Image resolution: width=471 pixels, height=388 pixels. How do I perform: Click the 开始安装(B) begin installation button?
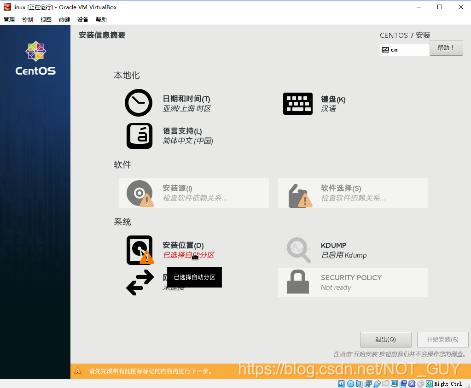point(443,340)
